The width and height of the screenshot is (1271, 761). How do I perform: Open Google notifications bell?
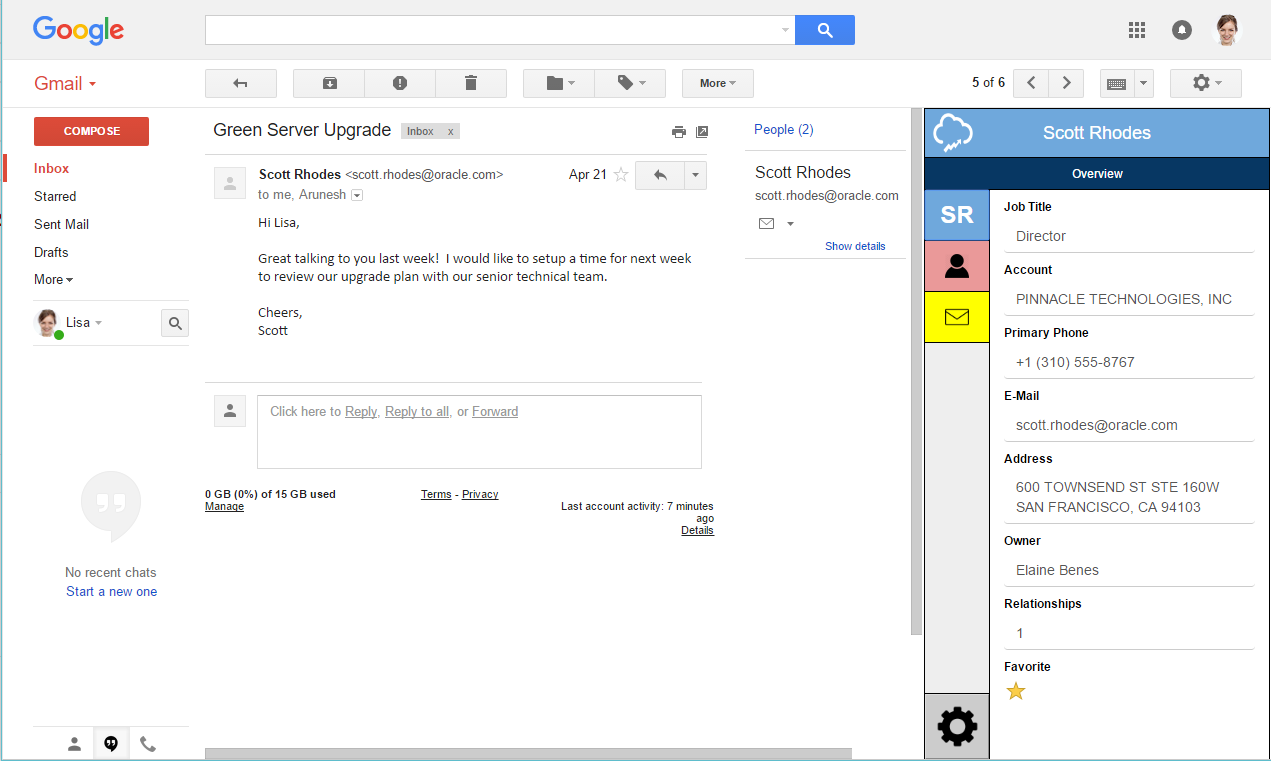tap(1182, 30)
